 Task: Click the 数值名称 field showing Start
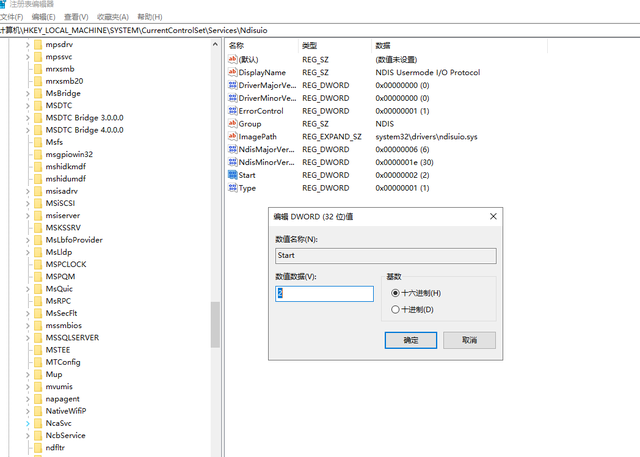coord(386,255)
